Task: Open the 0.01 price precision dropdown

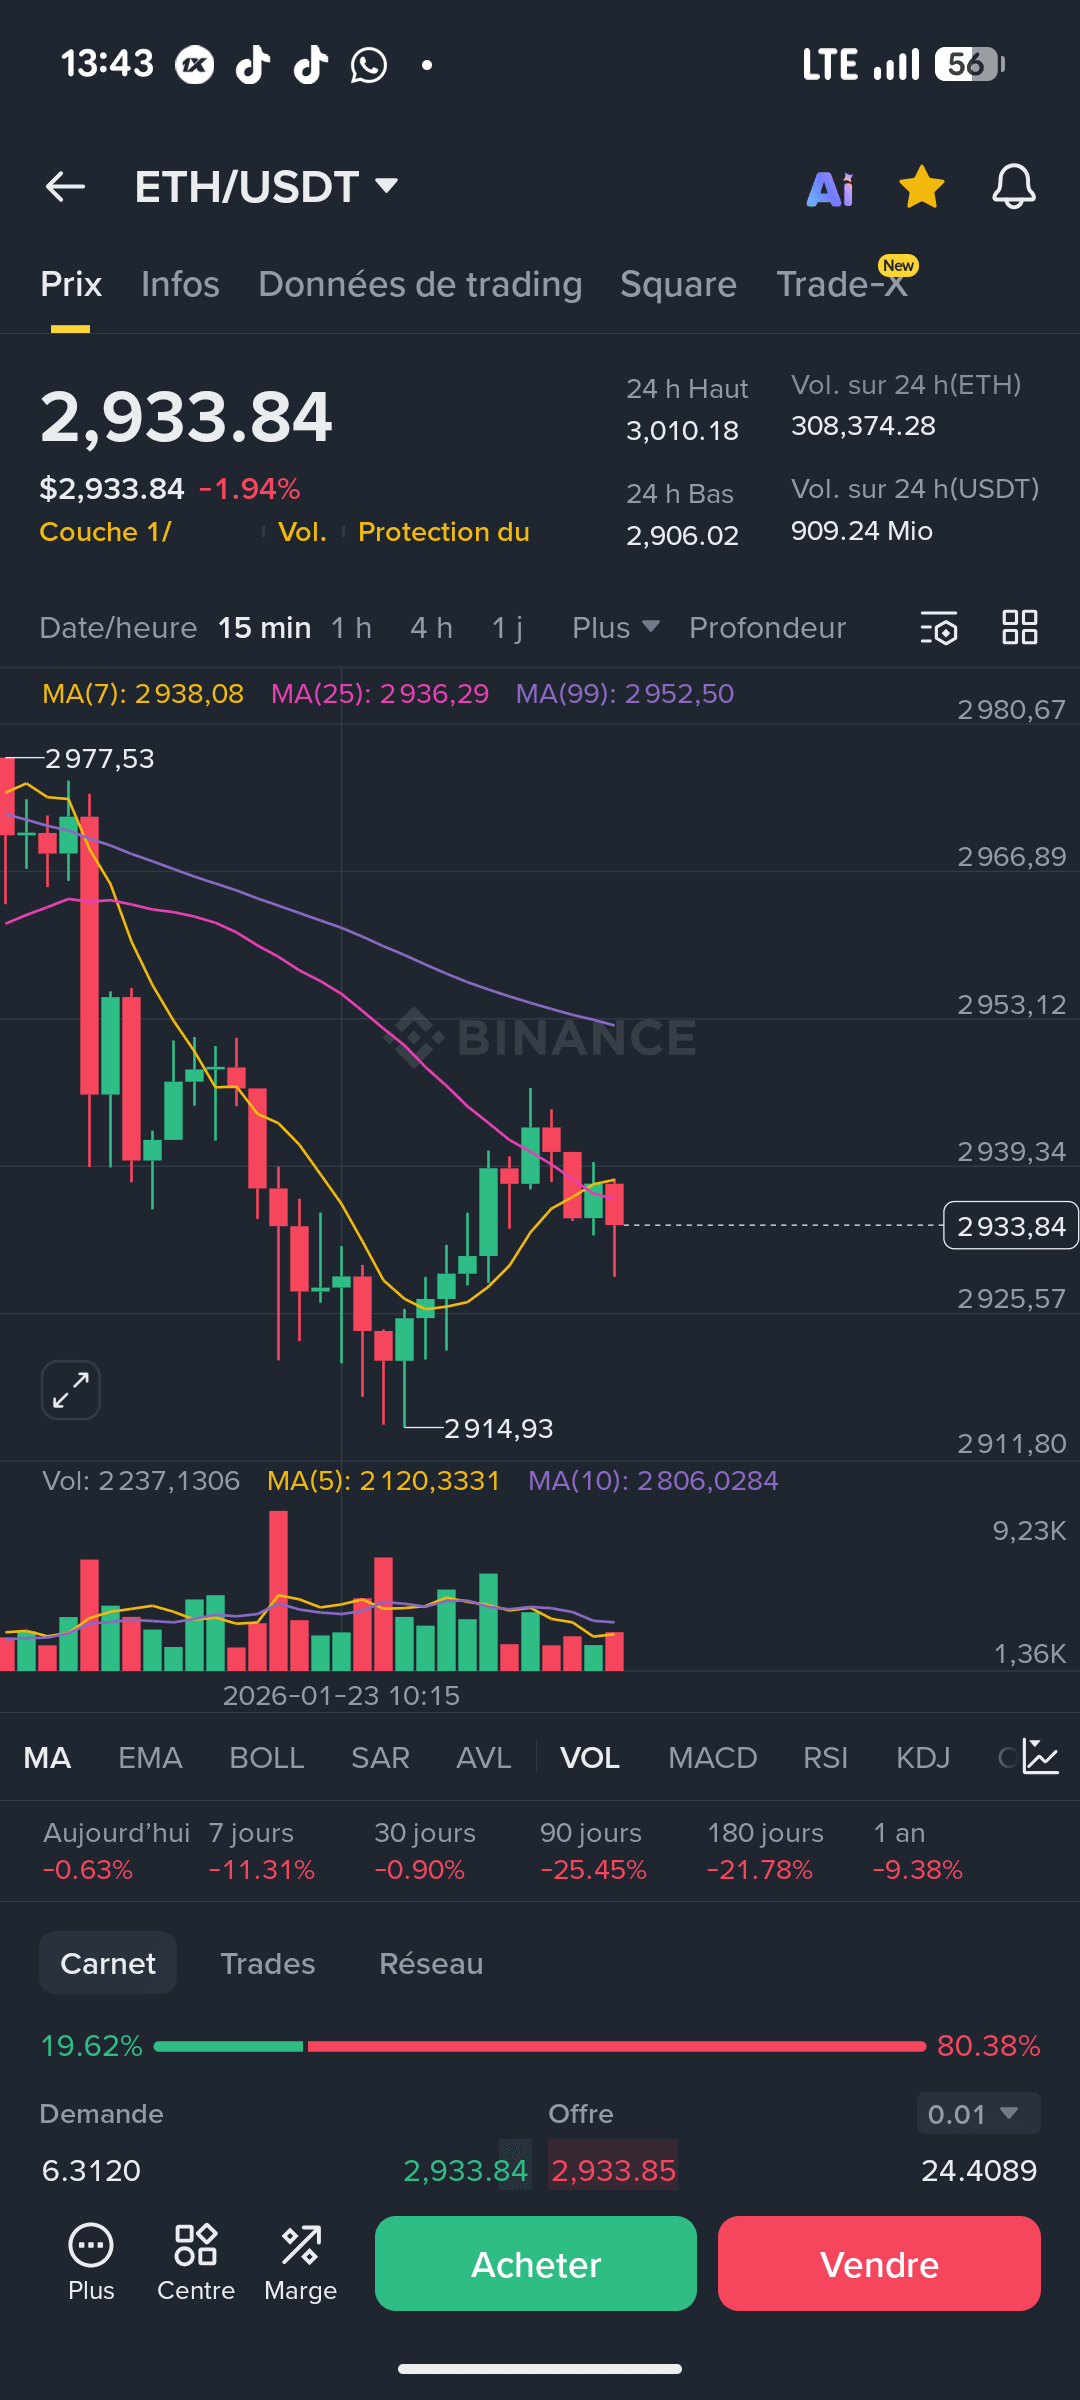Action: pyautogui.click(x=978, y=2114)
